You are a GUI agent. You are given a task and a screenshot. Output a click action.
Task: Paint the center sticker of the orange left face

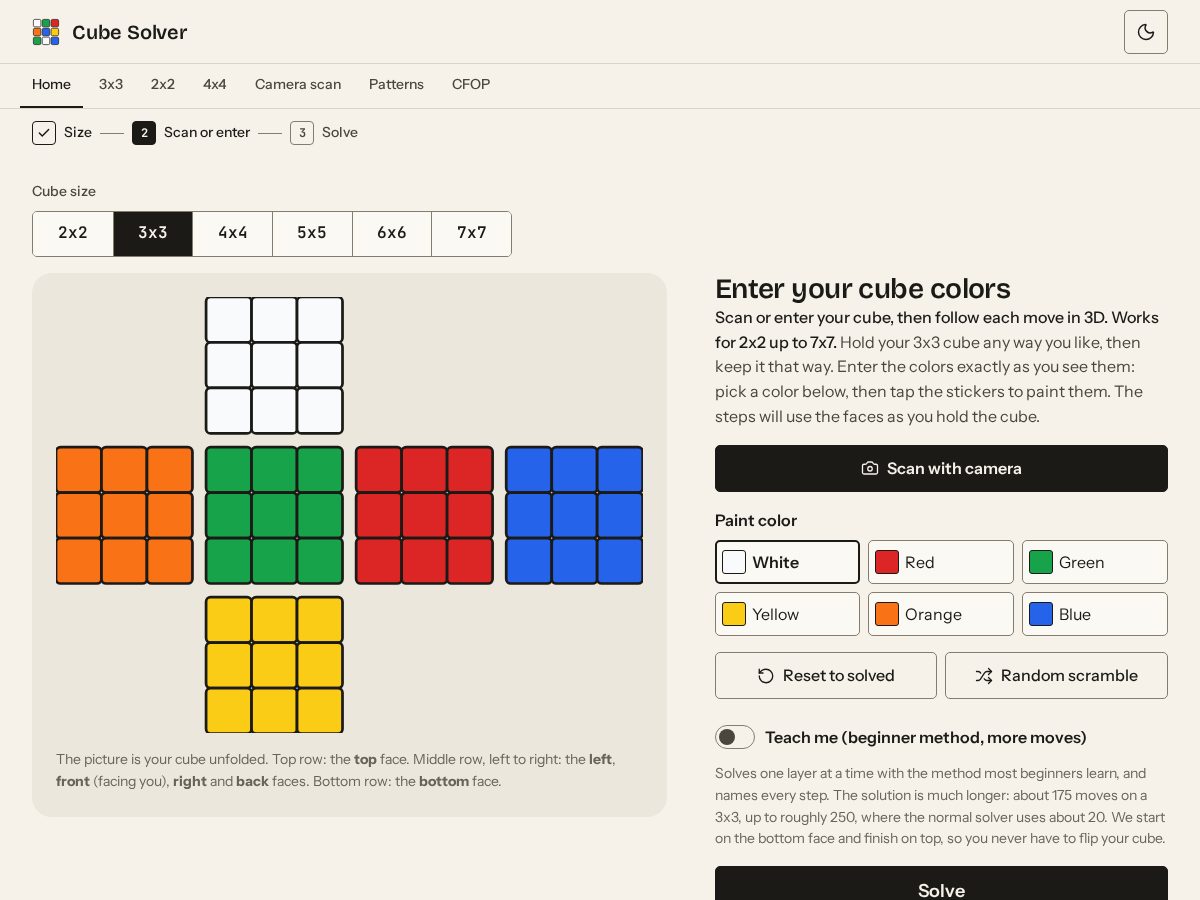click(x=124, y=515)
